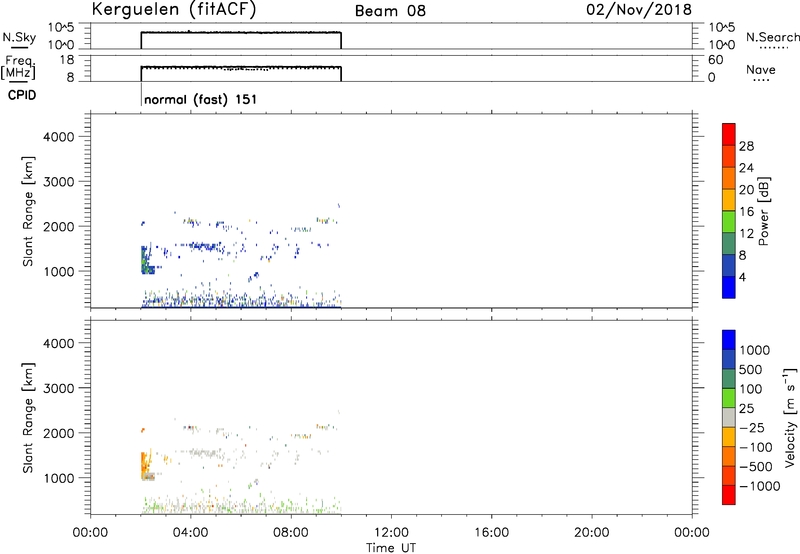
Task: Click the orange velocity cluster near 02:00
Action: [x=145, y=464]
